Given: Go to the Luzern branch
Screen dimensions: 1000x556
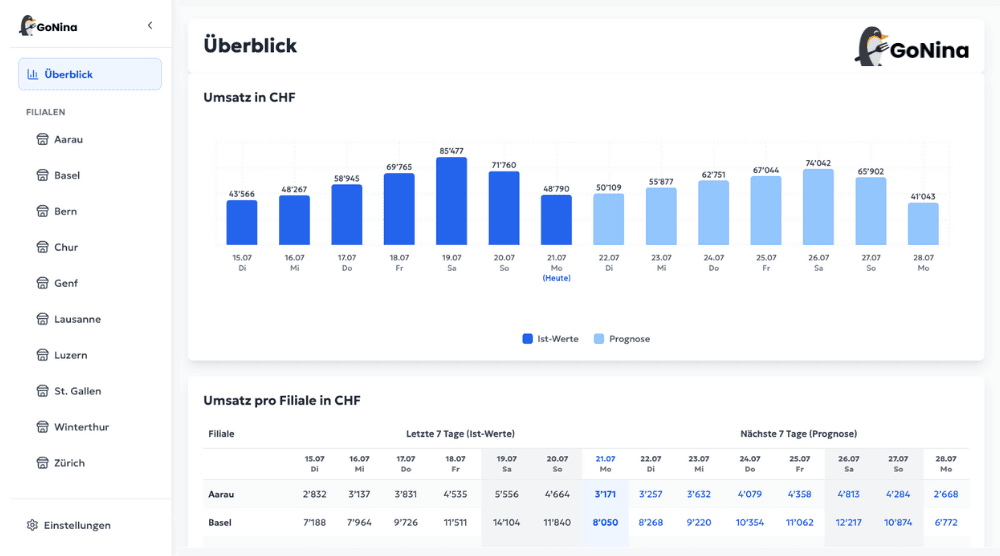Looking at the screenshot, I should [x=70, y=355].
